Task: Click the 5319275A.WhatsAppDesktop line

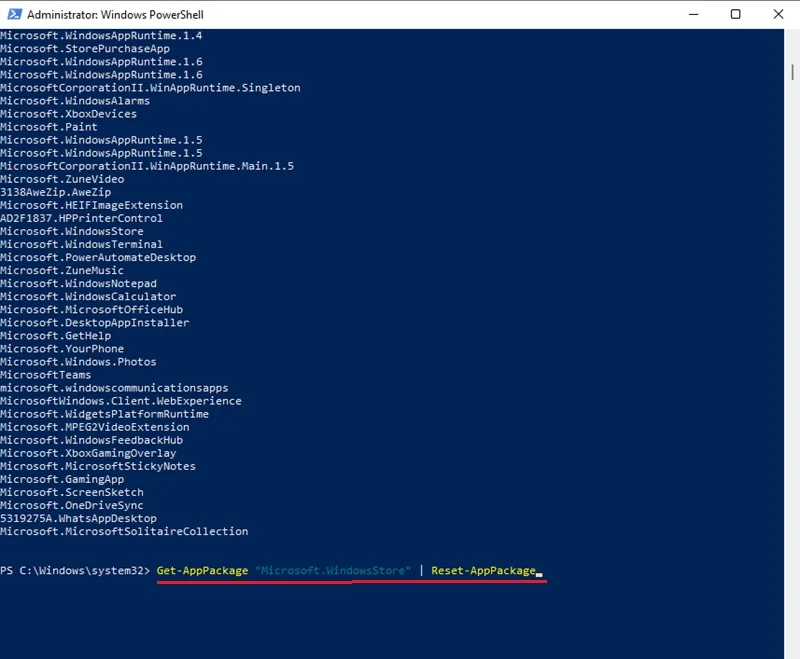Action: coord(79,518)
